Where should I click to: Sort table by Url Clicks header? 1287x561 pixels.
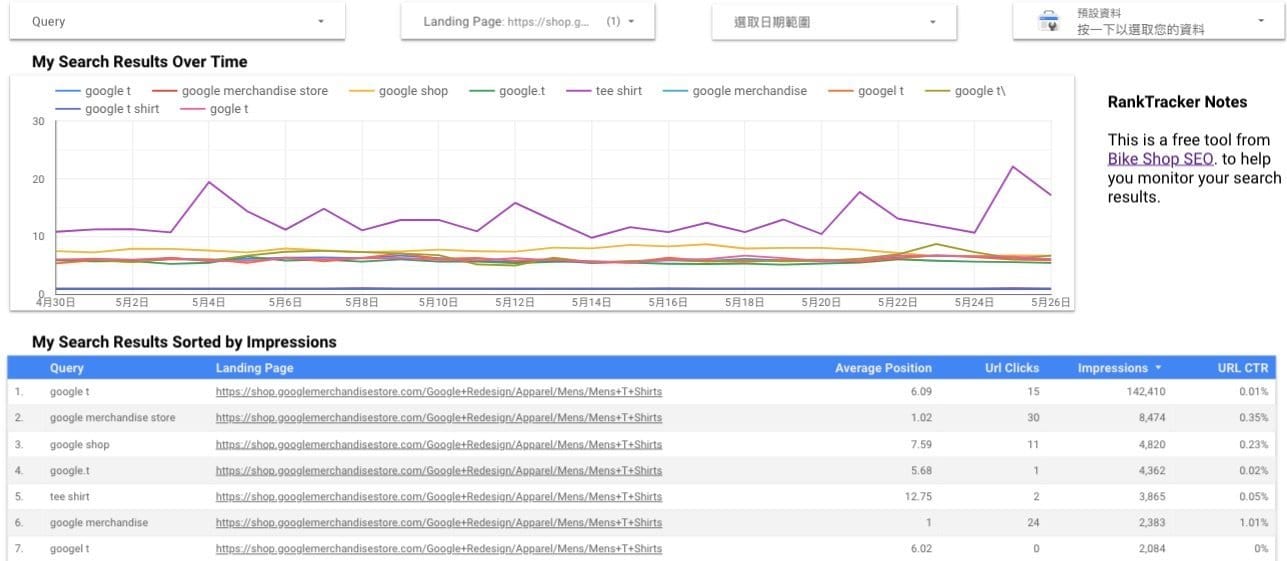1011,368
